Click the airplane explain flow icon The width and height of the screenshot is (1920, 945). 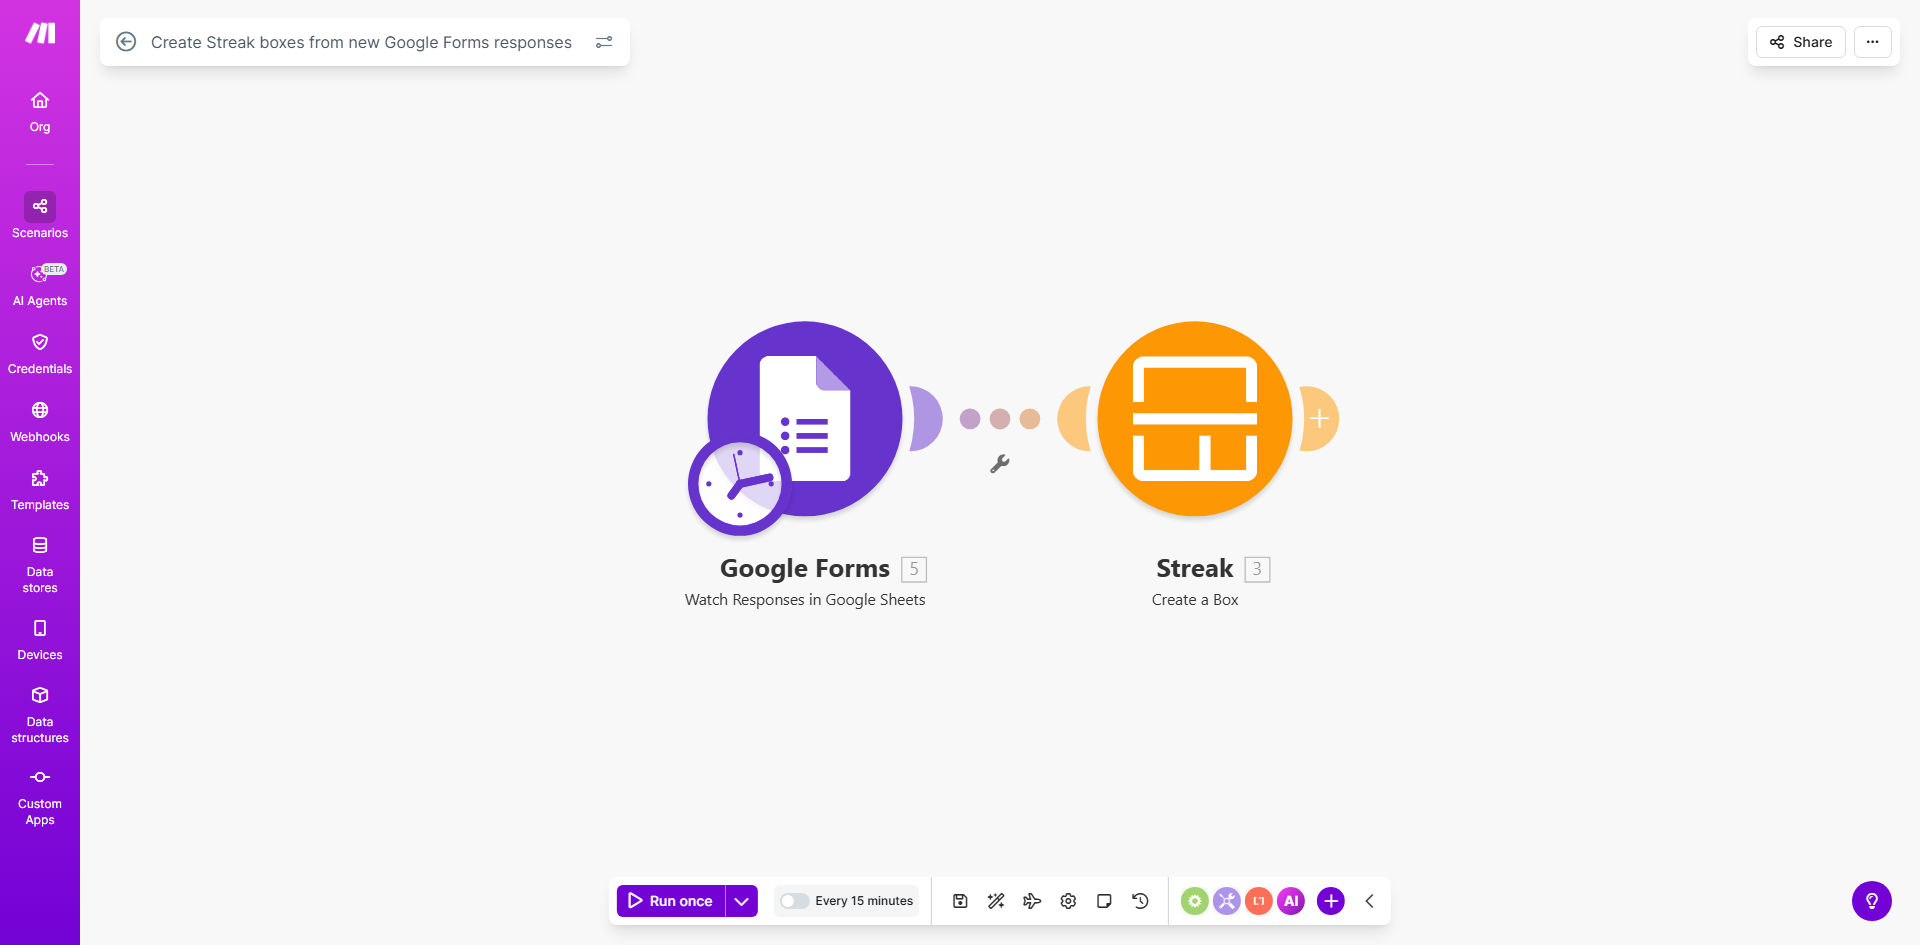[1032, 901]
